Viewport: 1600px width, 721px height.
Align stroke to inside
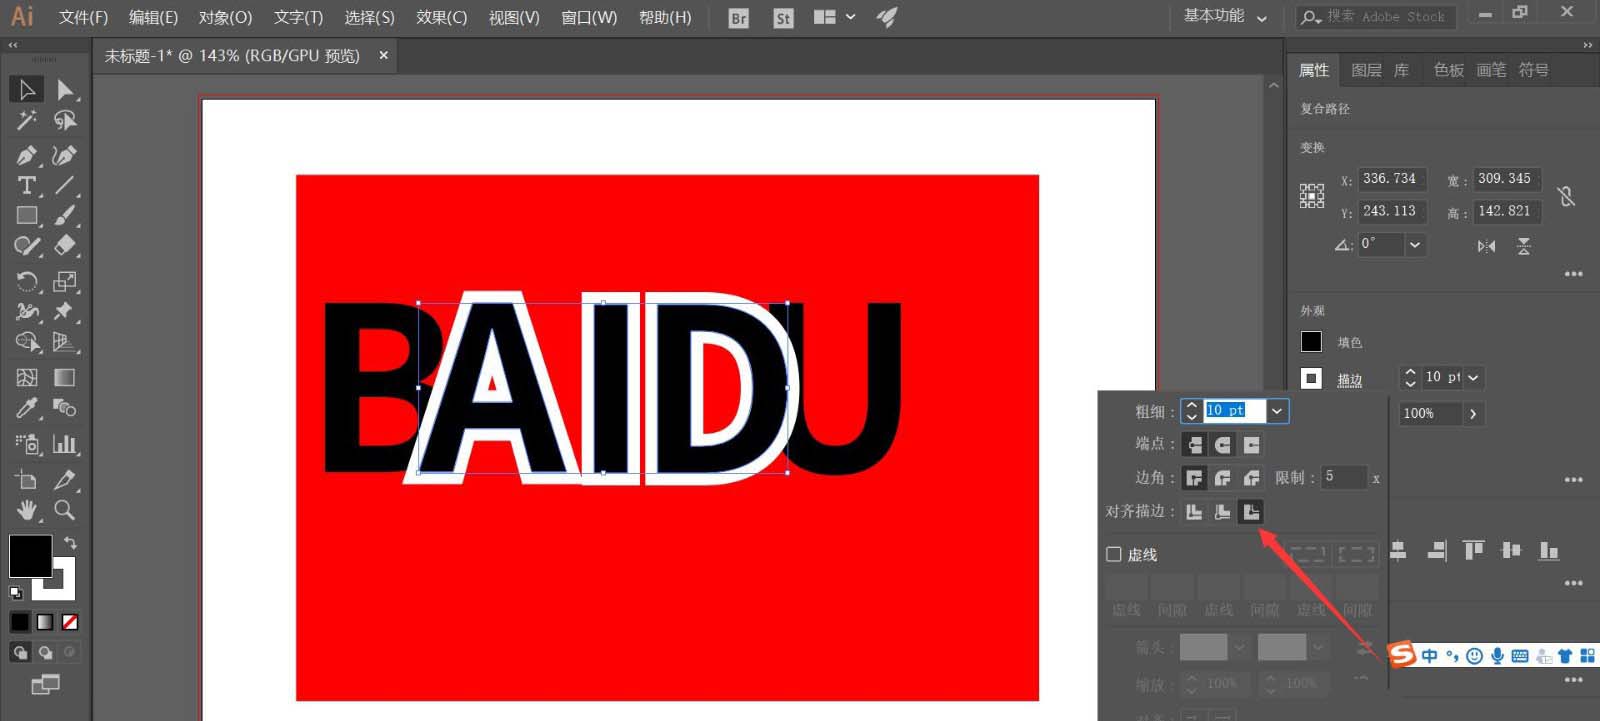(1222, 512)
